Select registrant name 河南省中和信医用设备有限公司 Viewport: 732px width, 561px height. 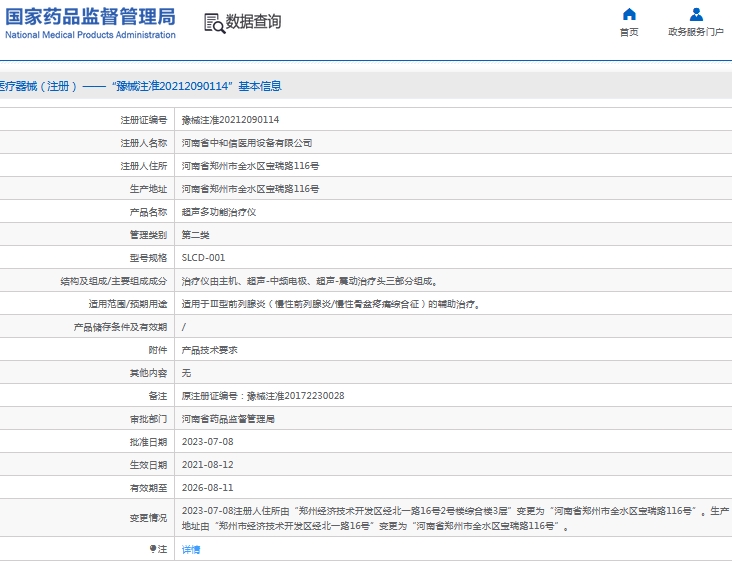(x=246, y=143)
